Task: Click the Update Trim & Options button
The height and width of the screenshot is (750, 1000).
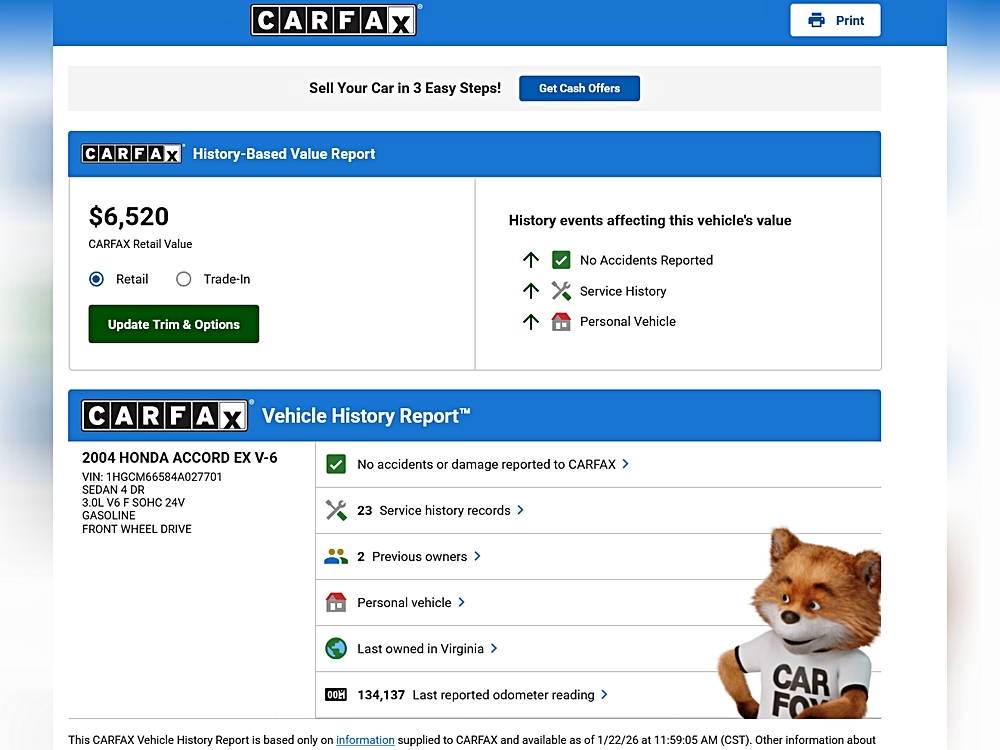Action: click(x=174, y=324)
